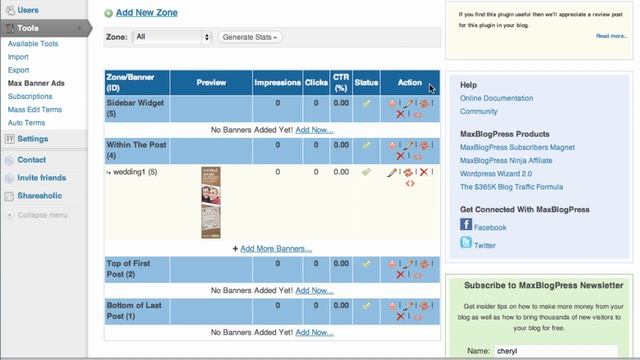Screen dimensions: 640x360
Task: Delete the wedding1 banner with red X
Action: 424,172
